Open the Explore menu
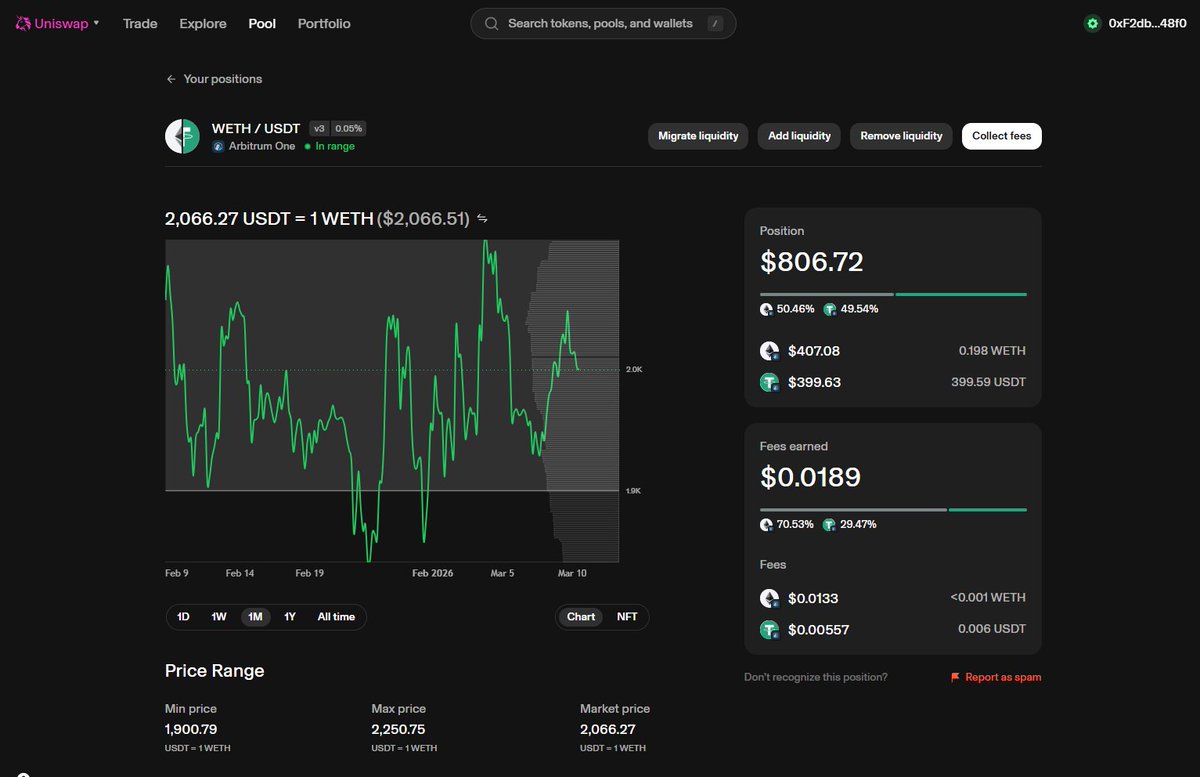The image size is (1200, 777). click(203, 23)
